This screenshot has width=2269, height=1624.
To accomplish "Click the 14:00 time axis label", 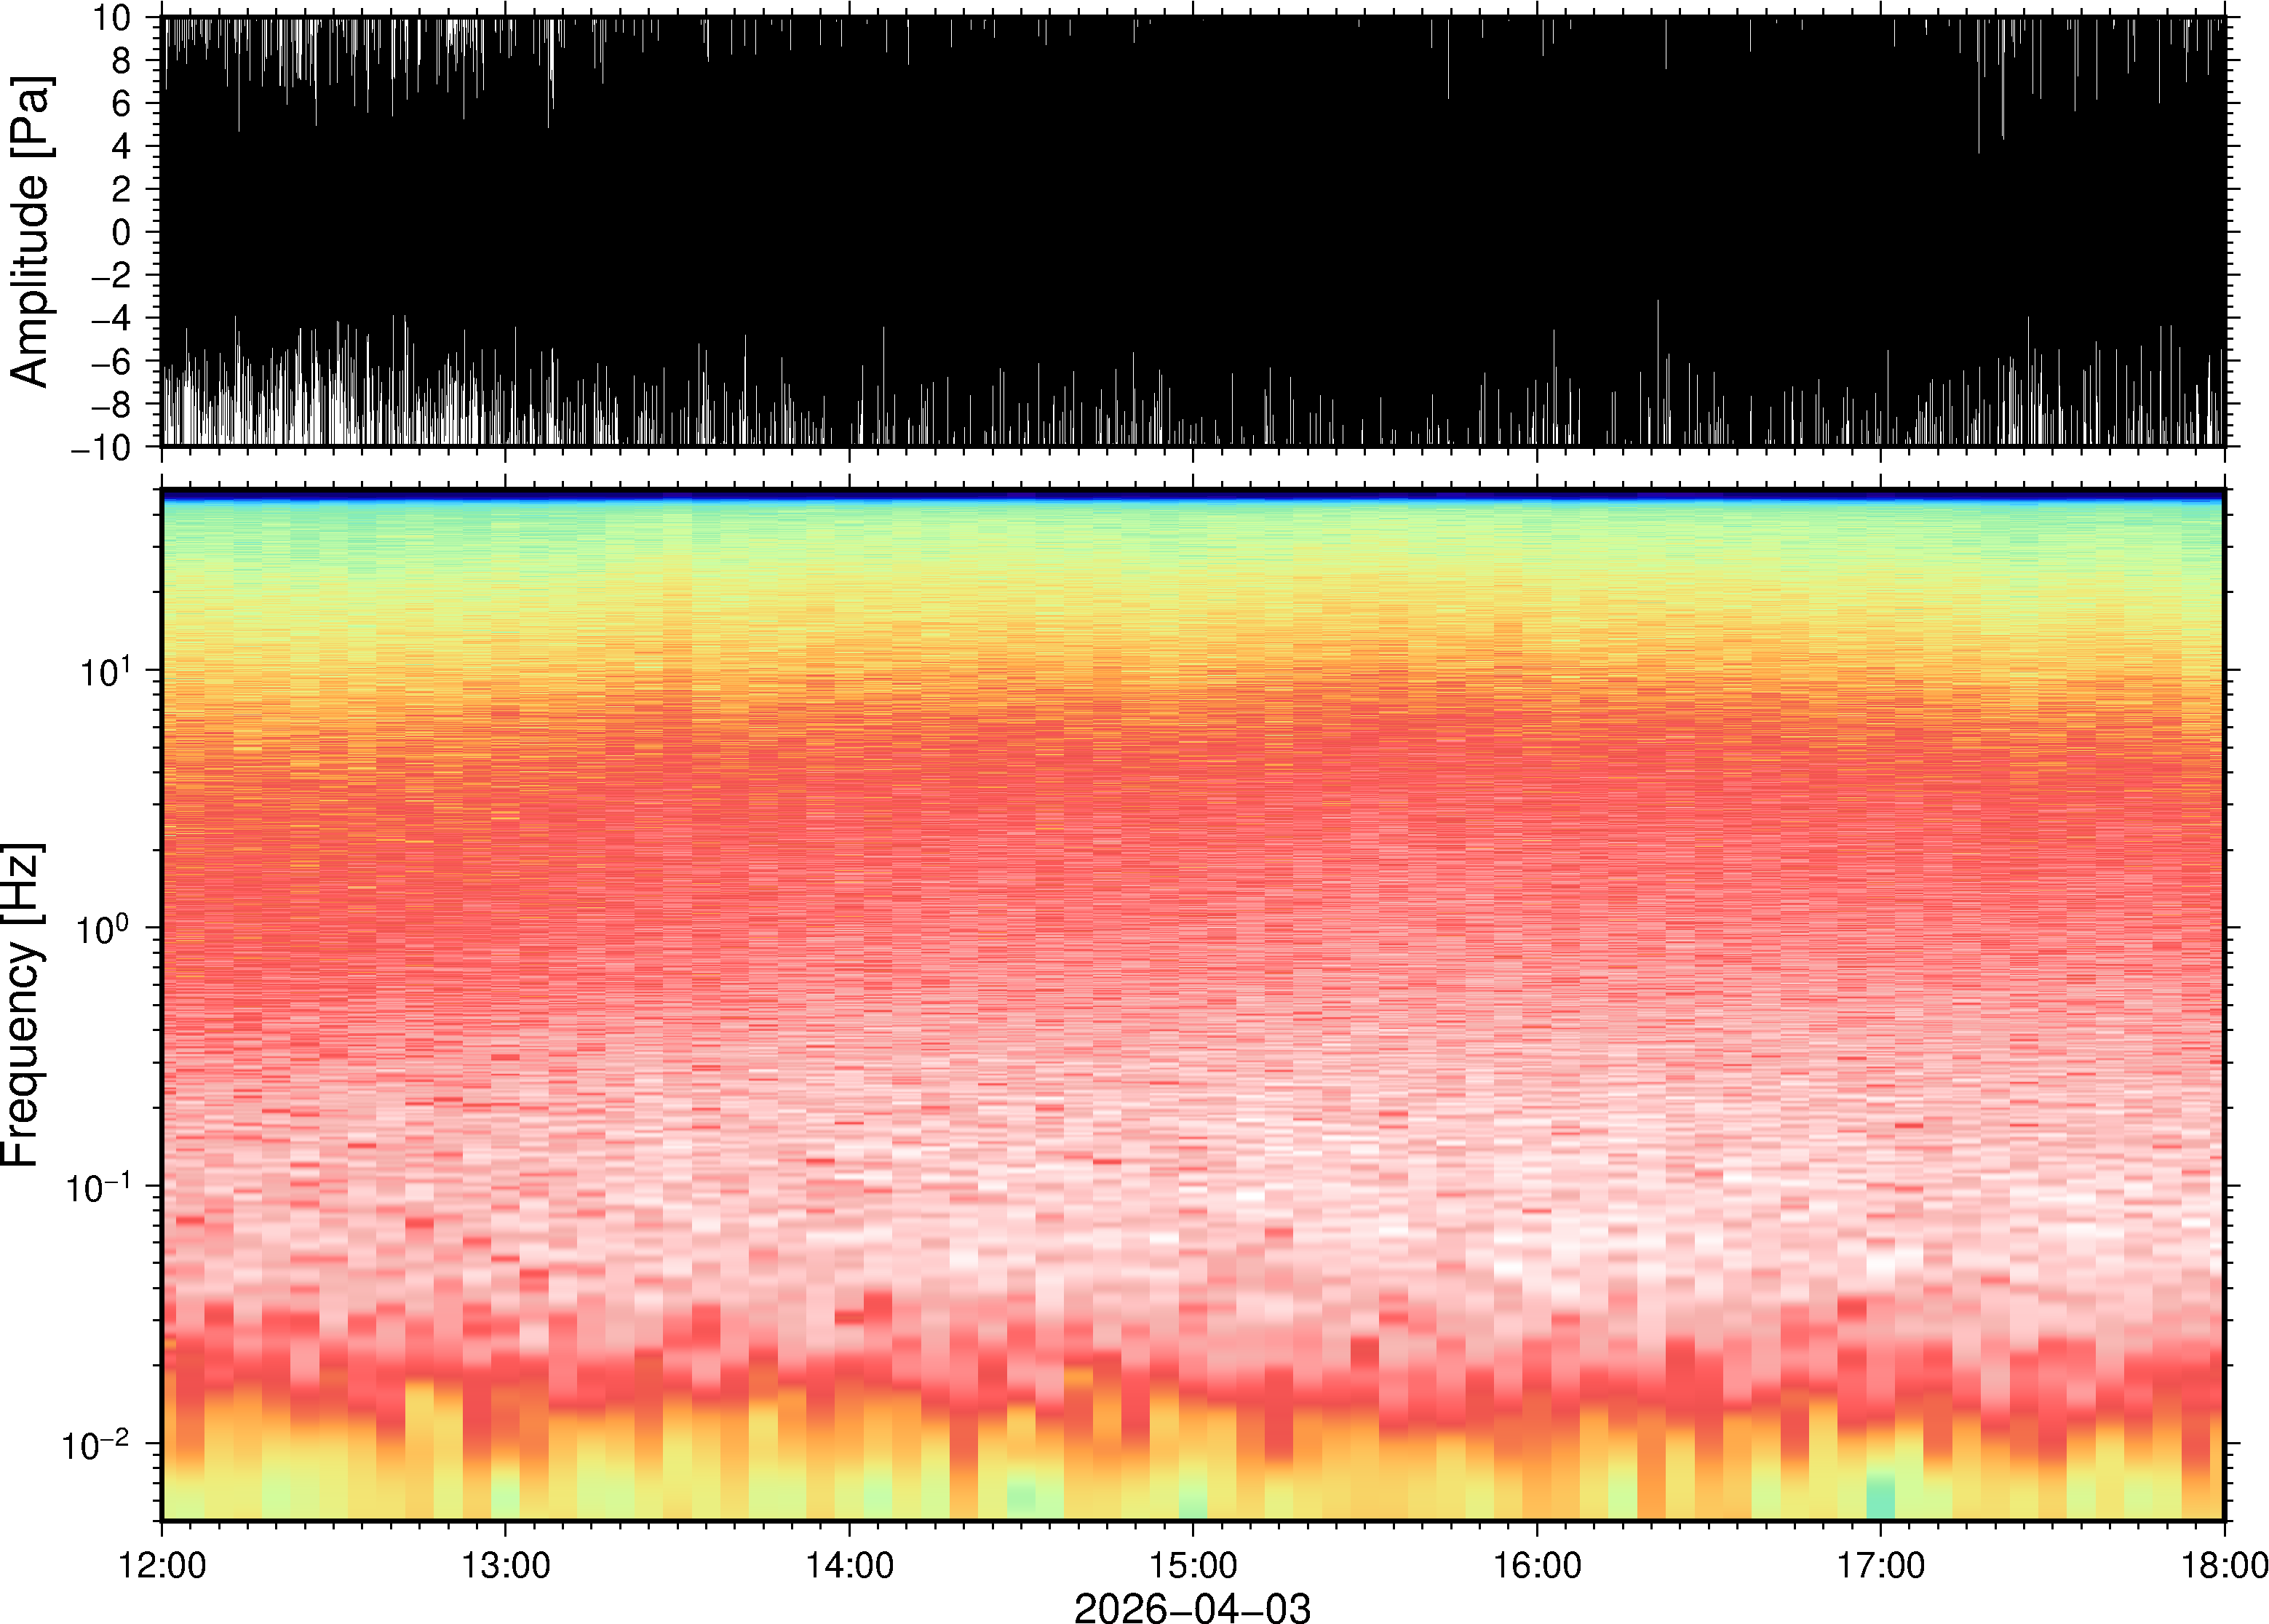I will point(849,1565).
